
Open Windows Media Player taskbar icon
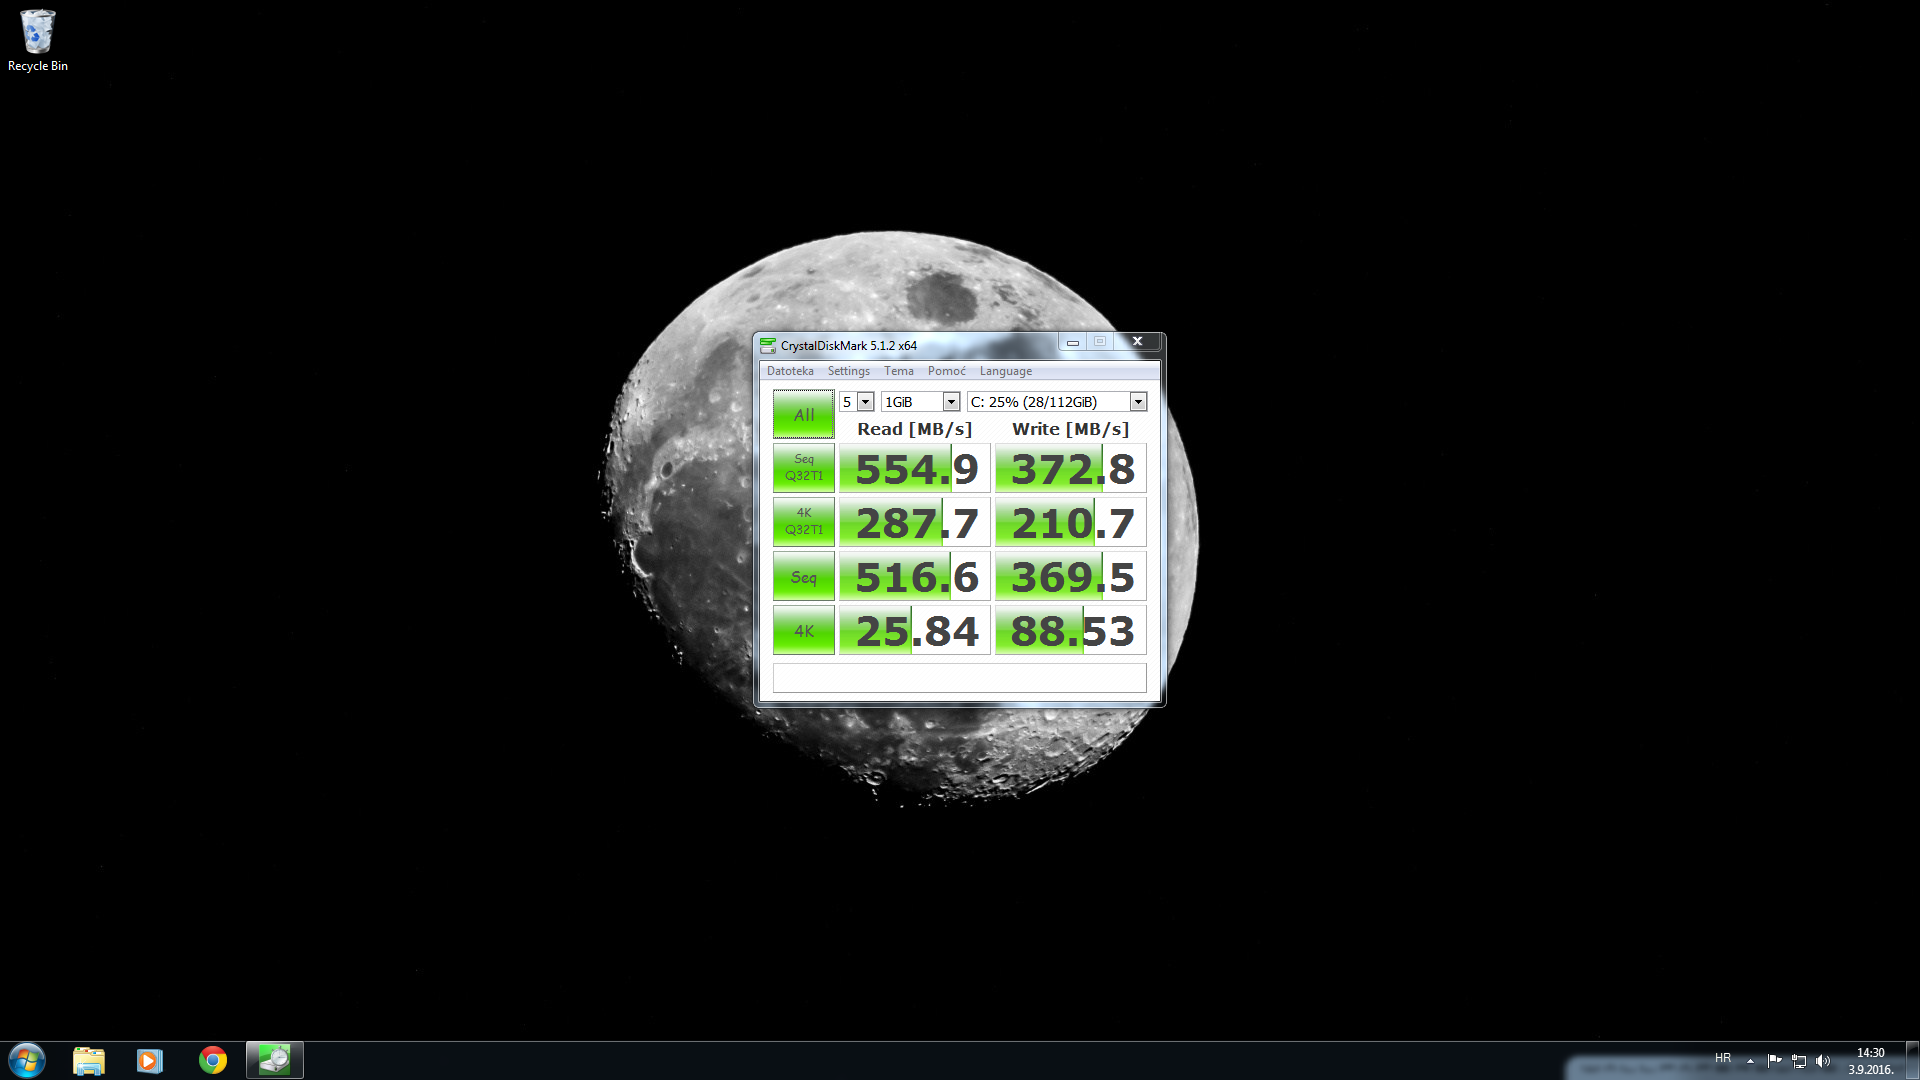click(x=150, y=1060)
